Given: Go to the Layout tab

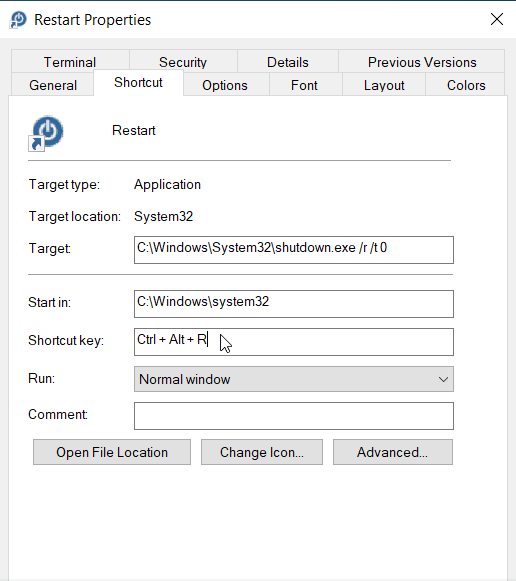Looking at the screenshot, I should tap(384, 85).
